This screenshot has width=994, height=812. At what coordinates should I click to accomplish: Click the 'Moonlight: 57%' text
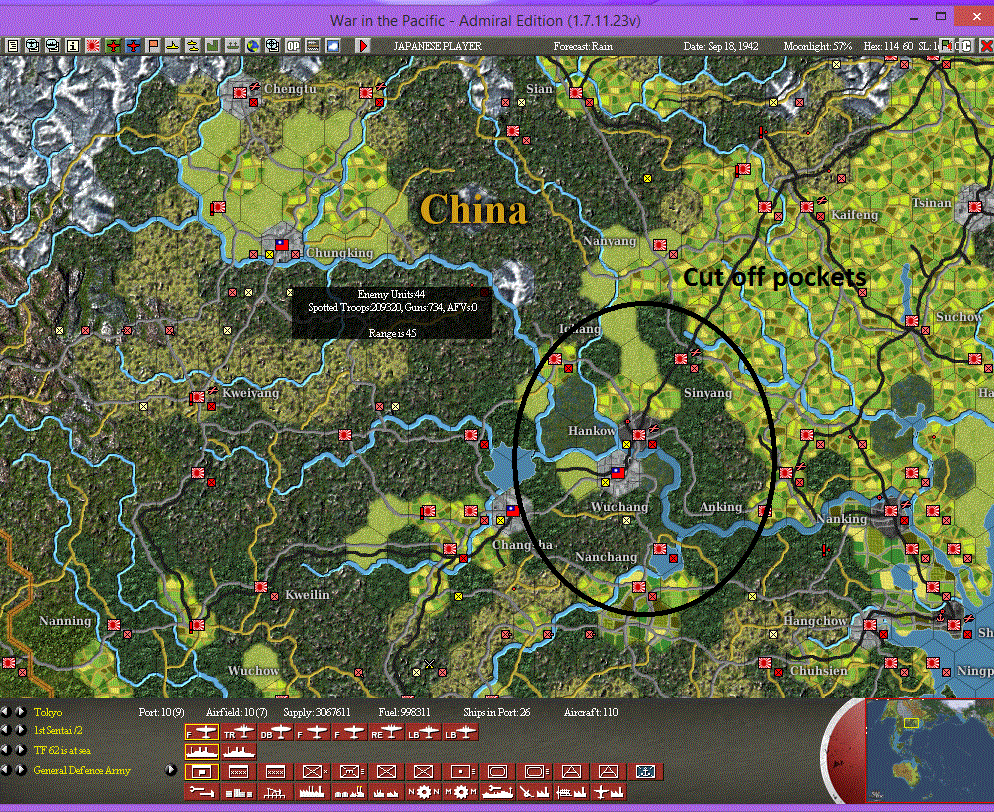[x=818, y=46]
